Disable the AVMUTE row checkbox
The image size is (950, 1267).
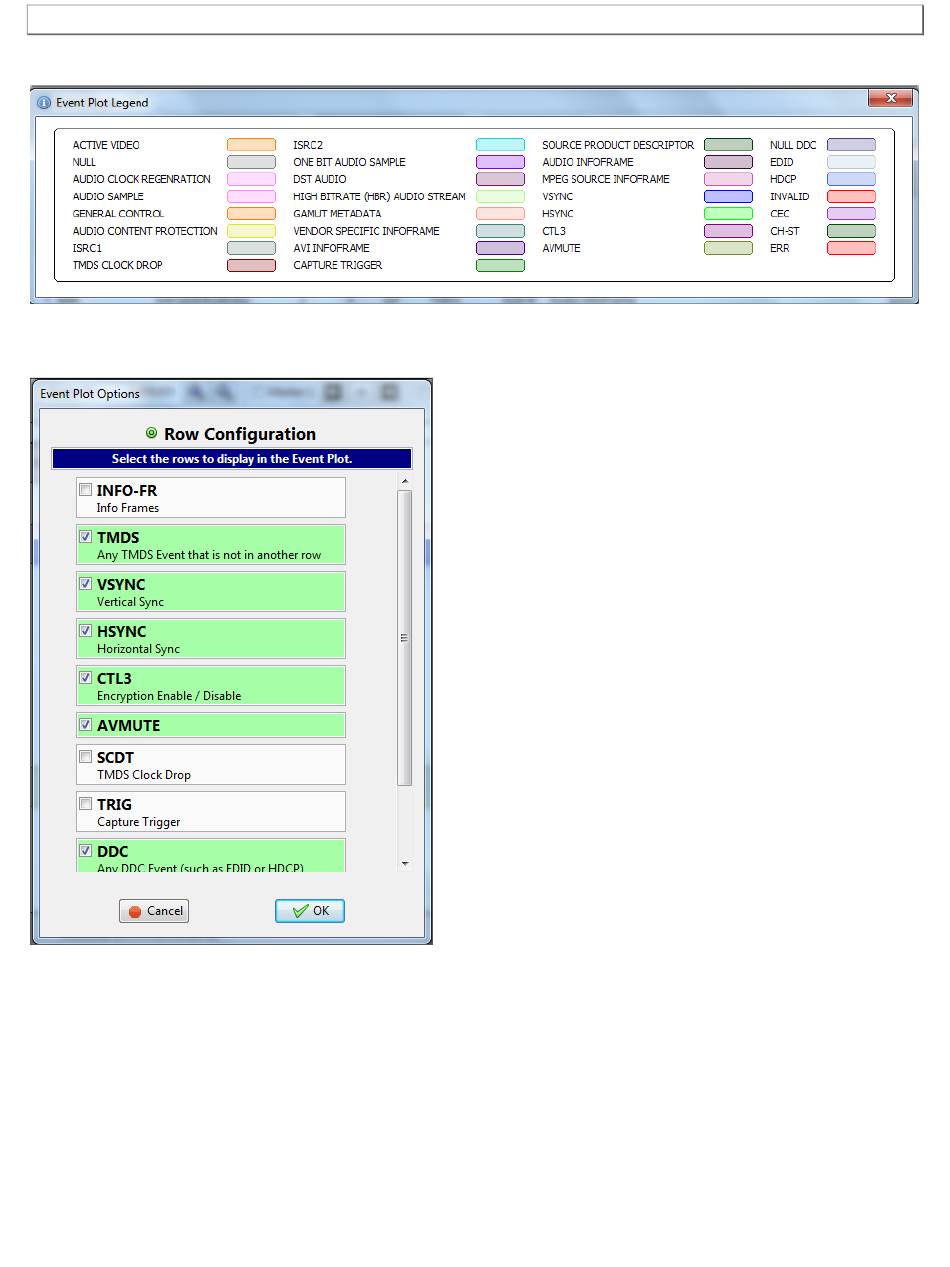point(86,725)
